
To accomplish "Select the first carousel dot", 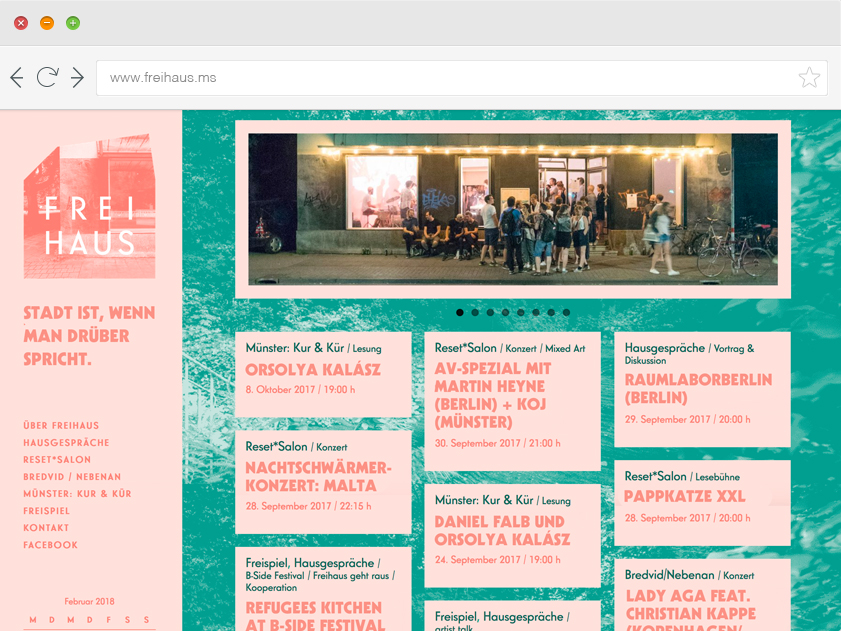I will [460, 313].
